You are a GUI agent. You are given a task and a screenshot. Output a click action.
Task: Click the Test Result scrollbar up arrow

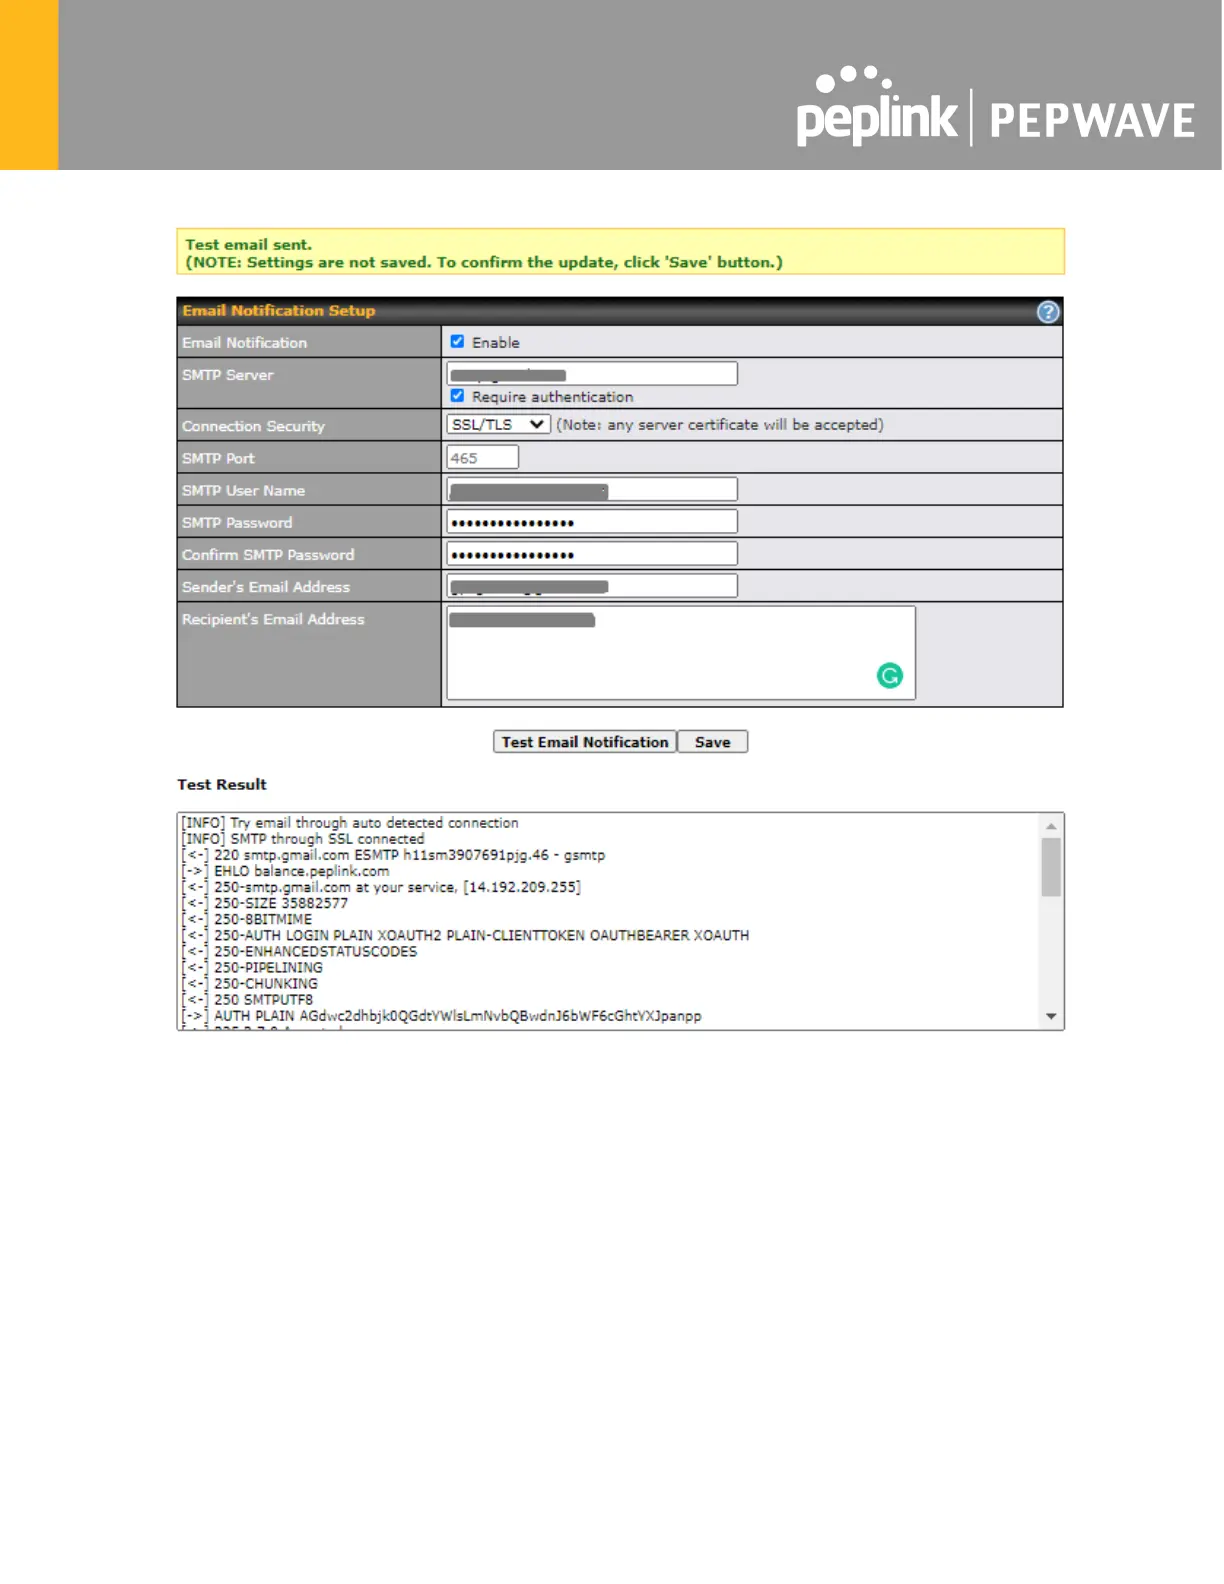[1051, 826]
